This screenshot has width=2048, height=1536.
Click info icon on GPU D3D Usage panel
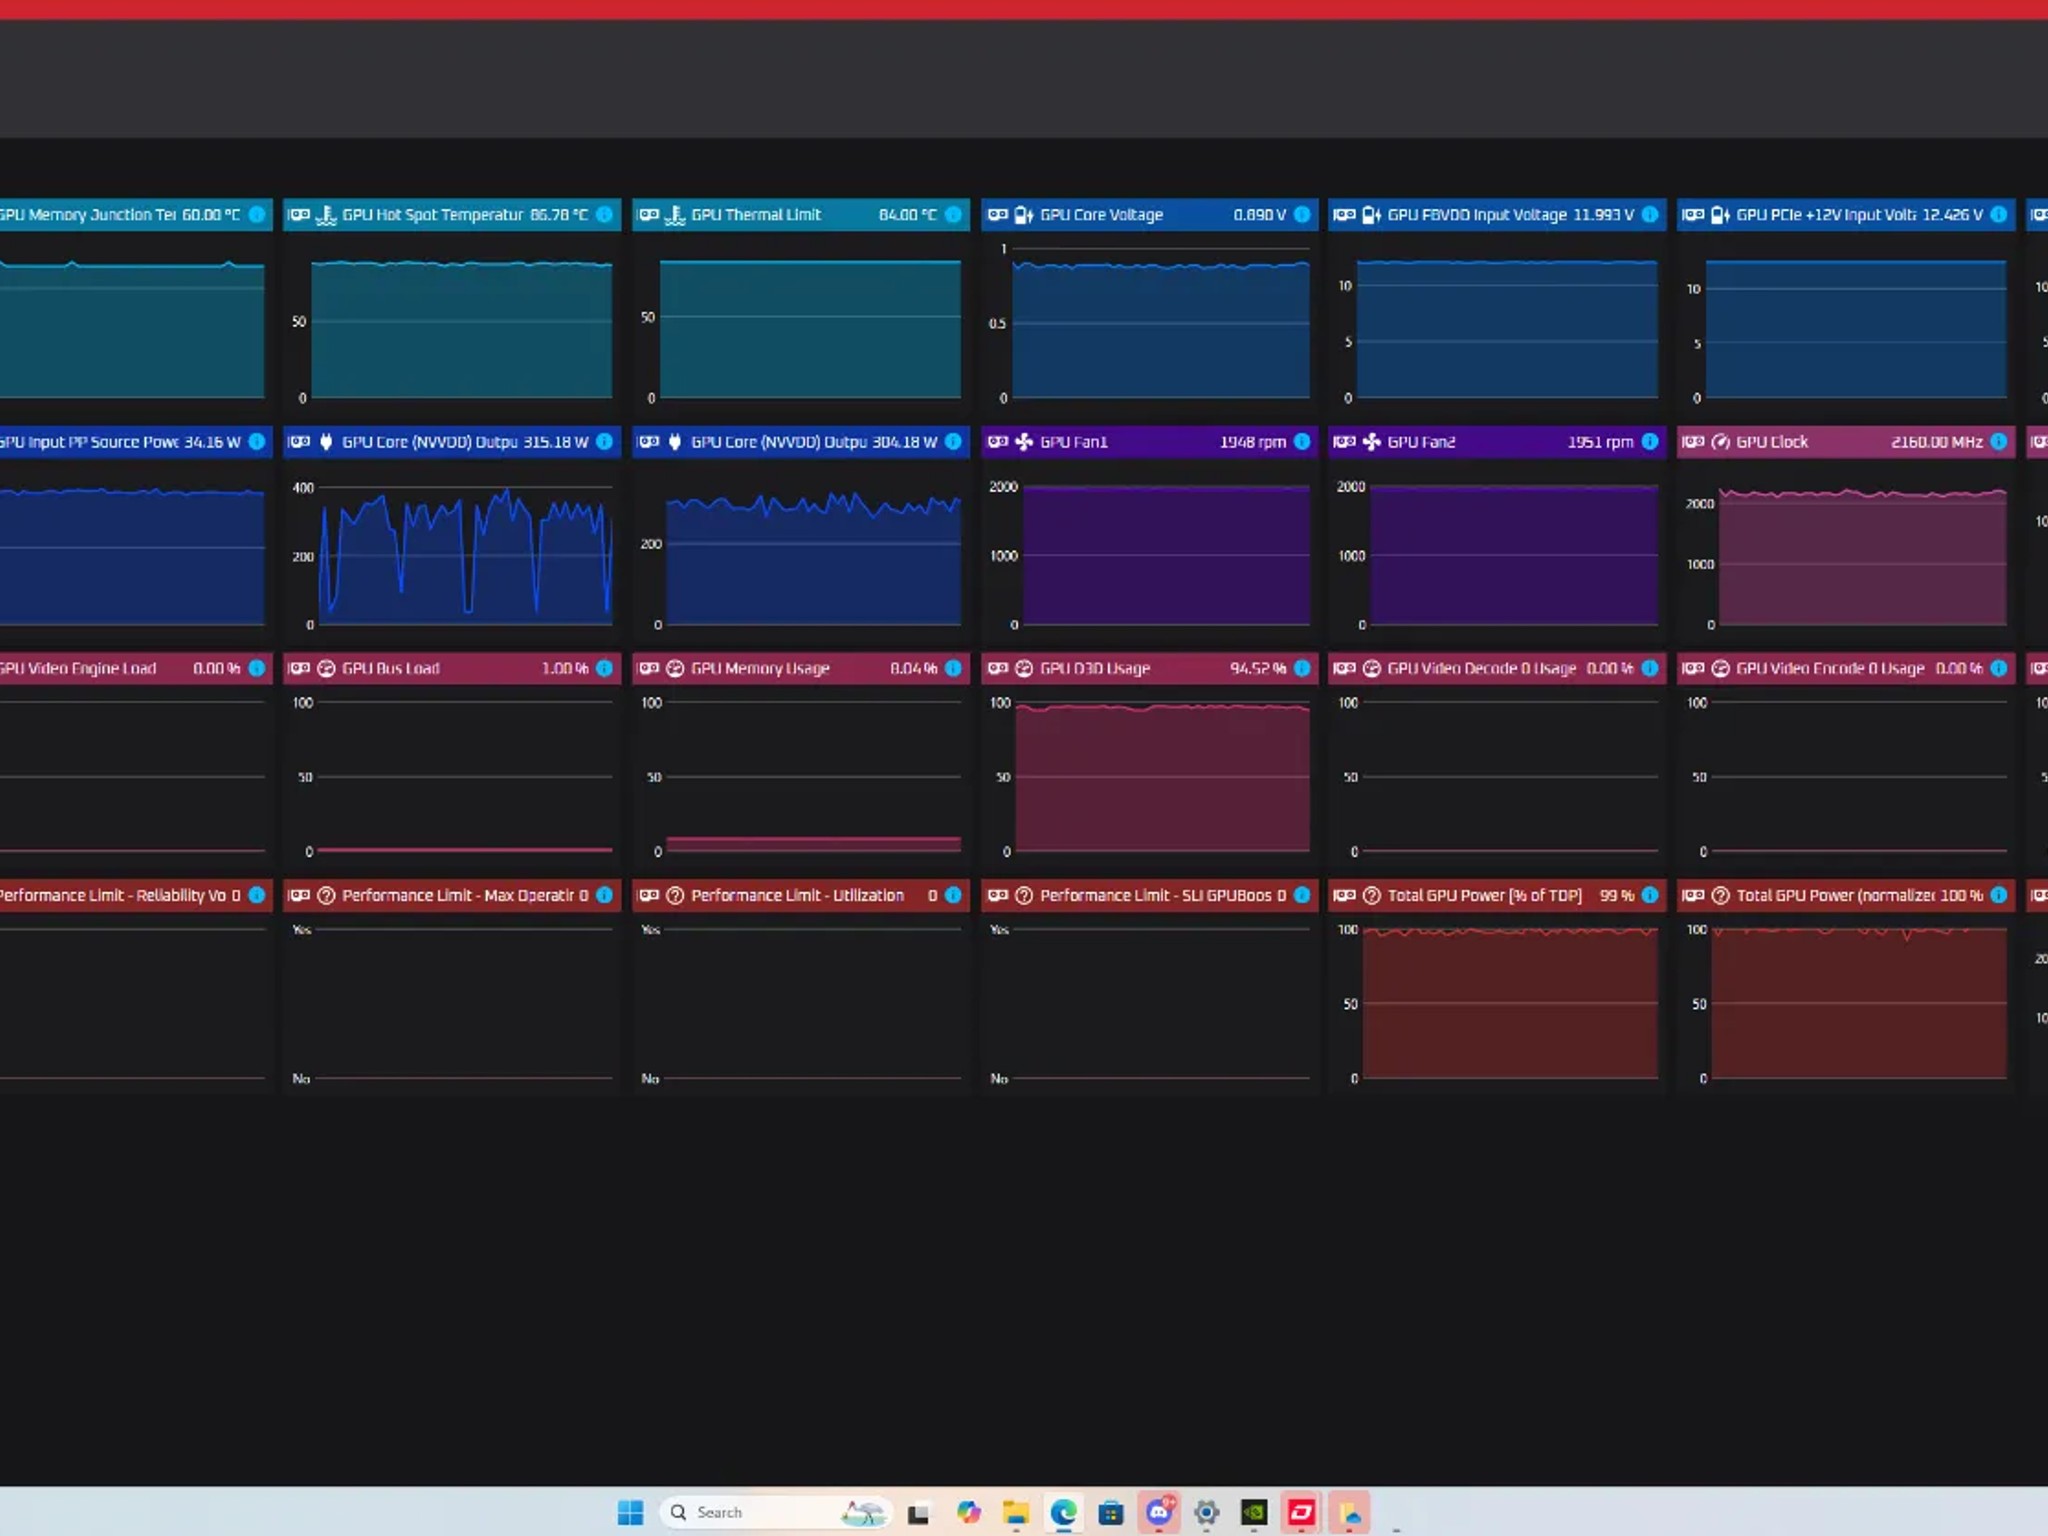[x=1302, y=668]
